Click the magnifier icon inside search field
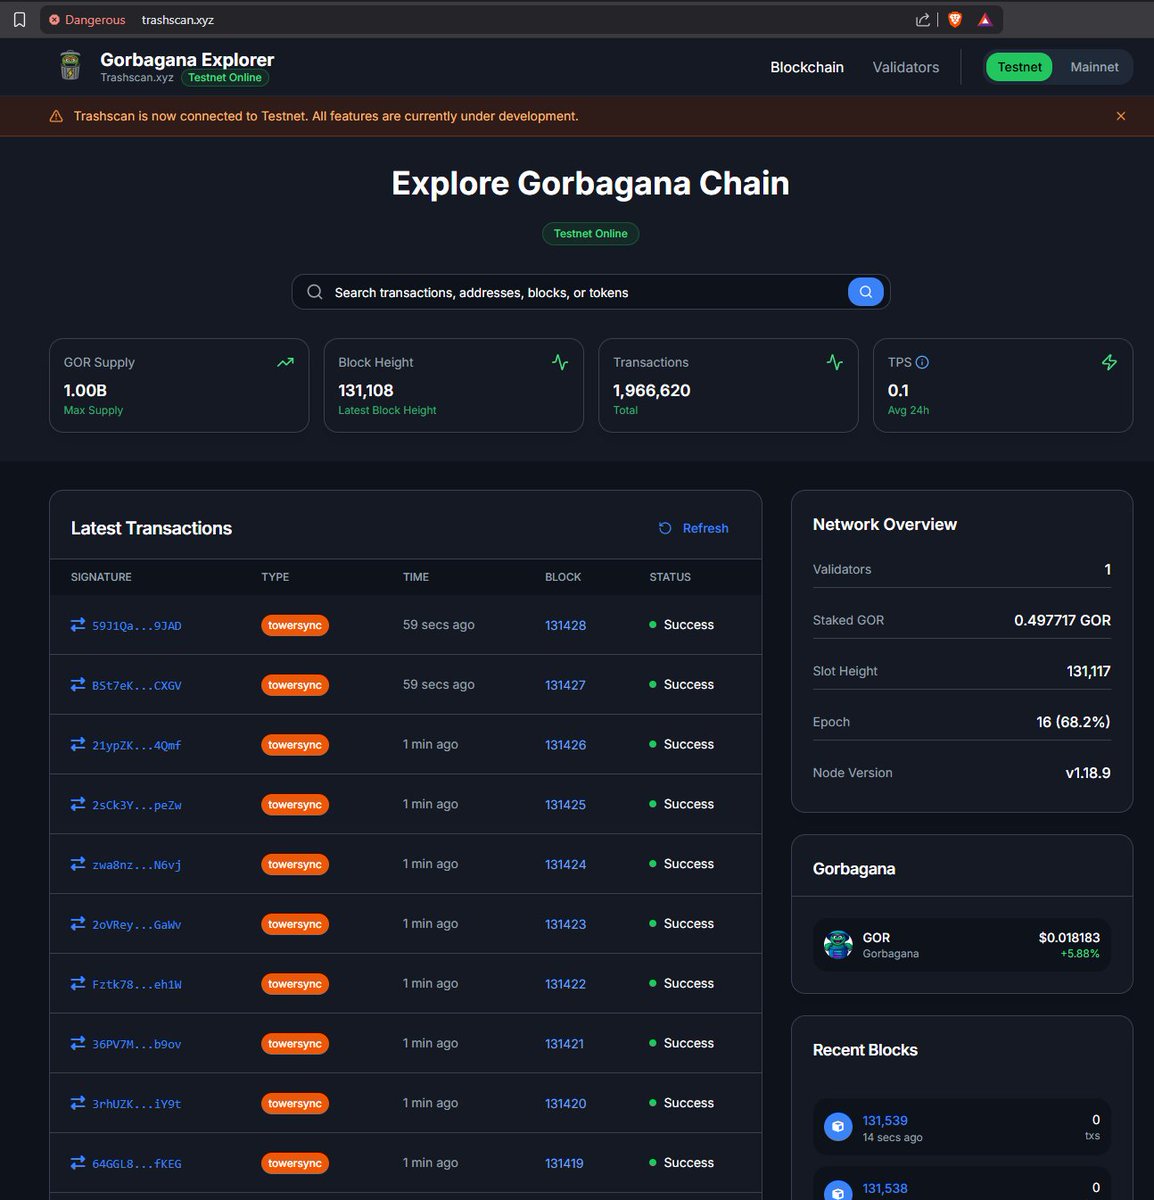The image size is (1154, 1200). pyautogui.click(x=315, y=292)
